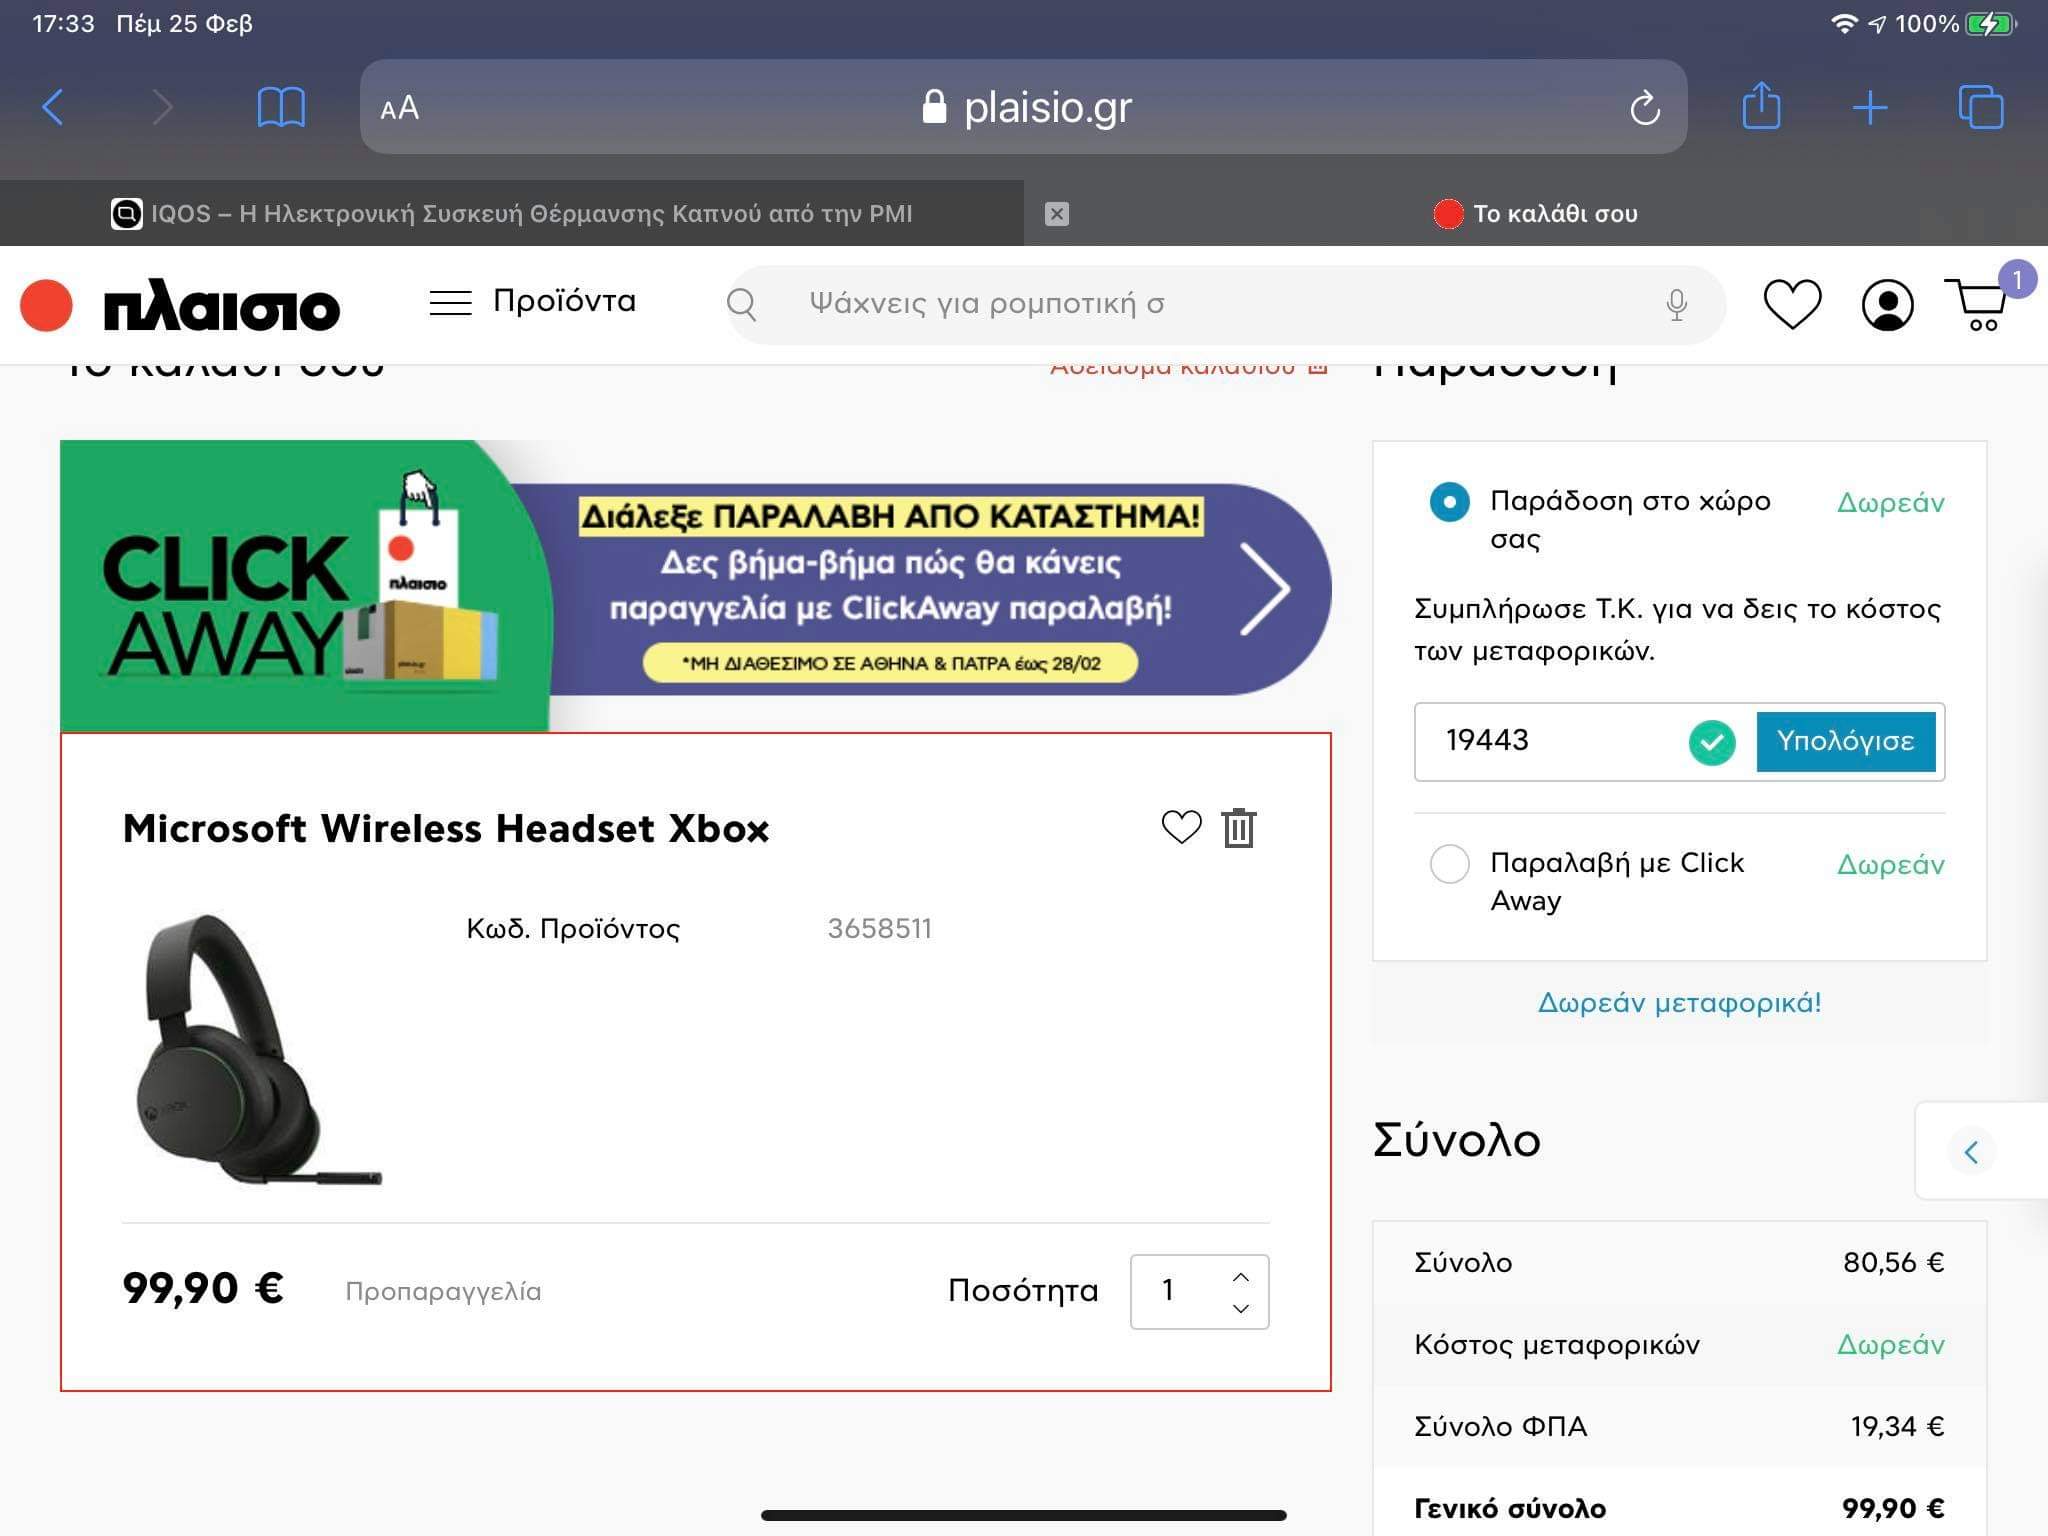Open the user account icon
This screenshot has height=1536, width=2048.
click(1887, 304)
